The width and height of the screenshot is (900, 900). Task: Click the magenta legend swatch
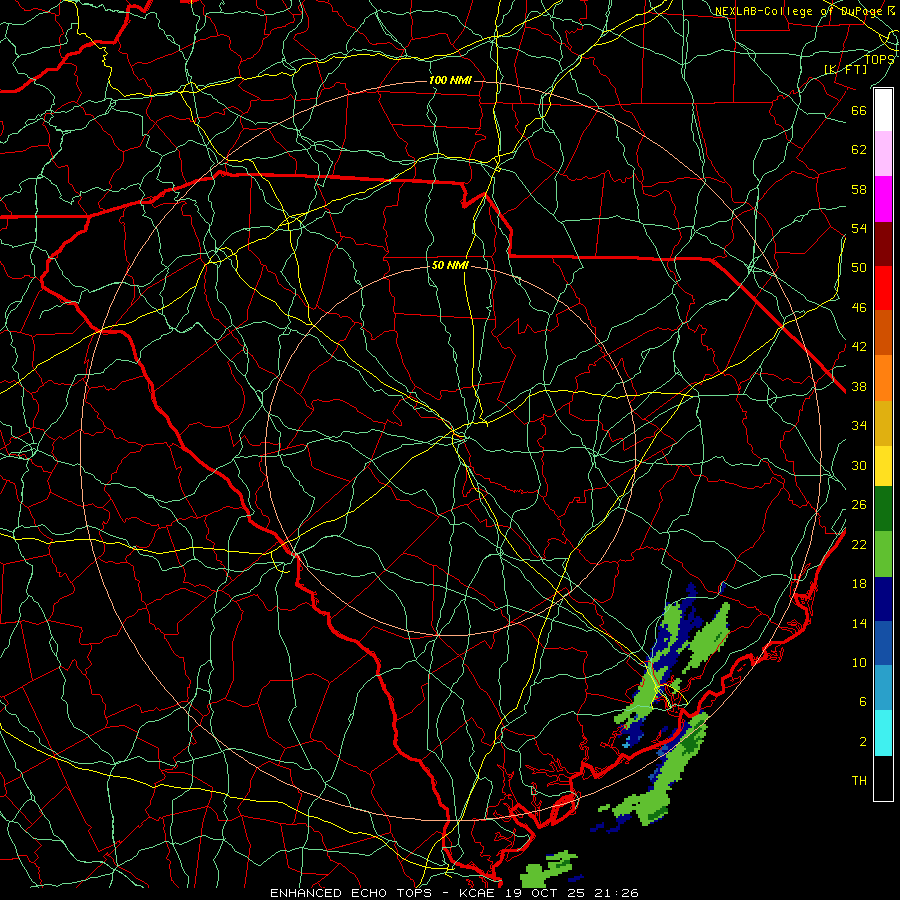tap(883, 199)
